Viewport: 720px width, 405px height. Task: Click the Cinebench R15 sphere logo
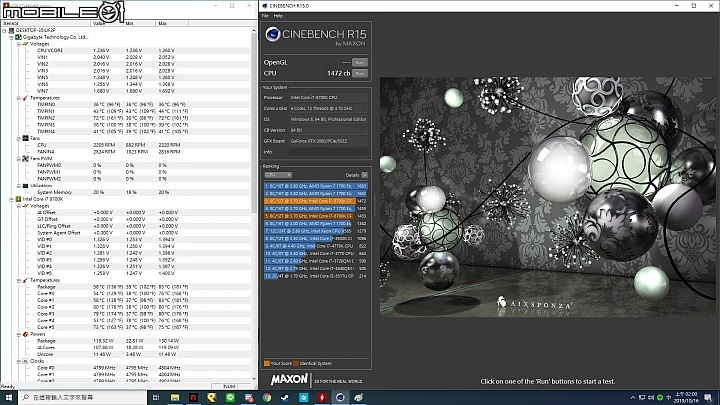(273, 34)
